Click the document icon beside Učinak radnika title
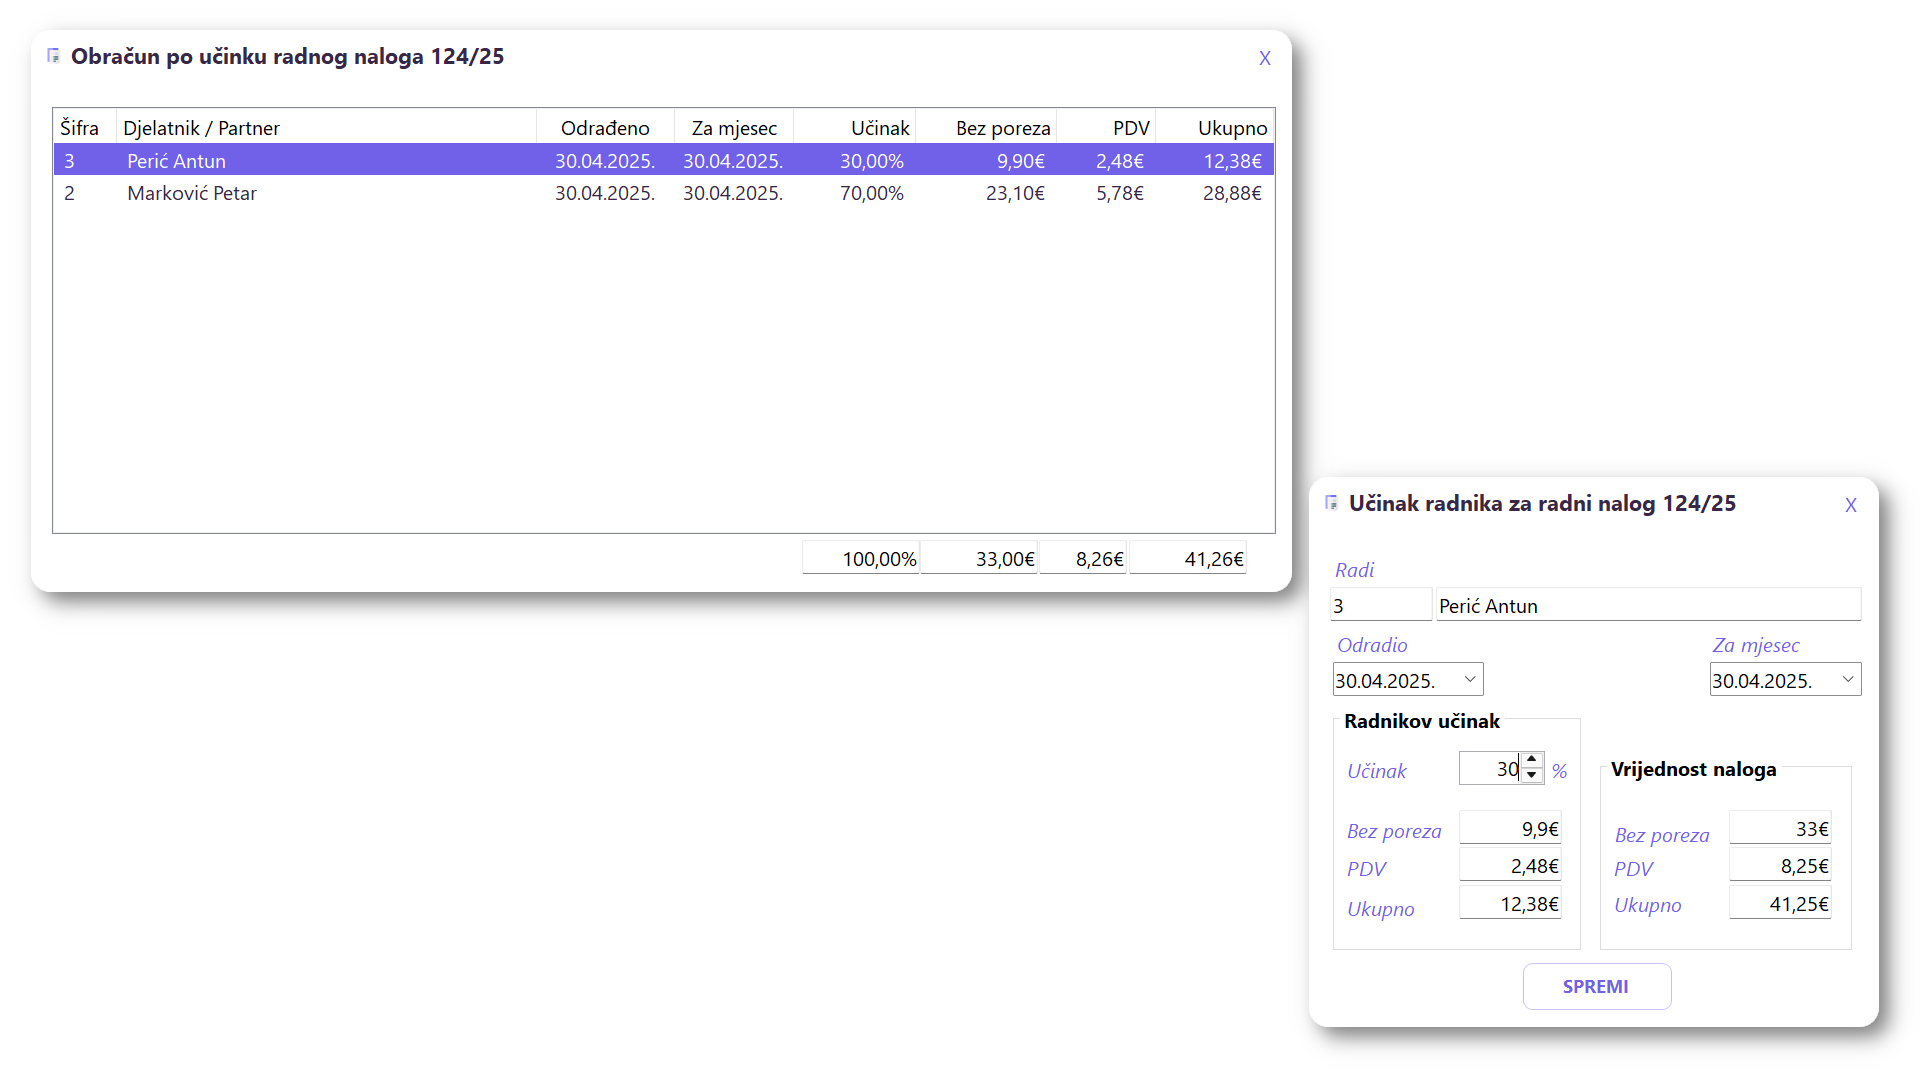This screenshot has height=1080, width=1920. (1331, 503)
